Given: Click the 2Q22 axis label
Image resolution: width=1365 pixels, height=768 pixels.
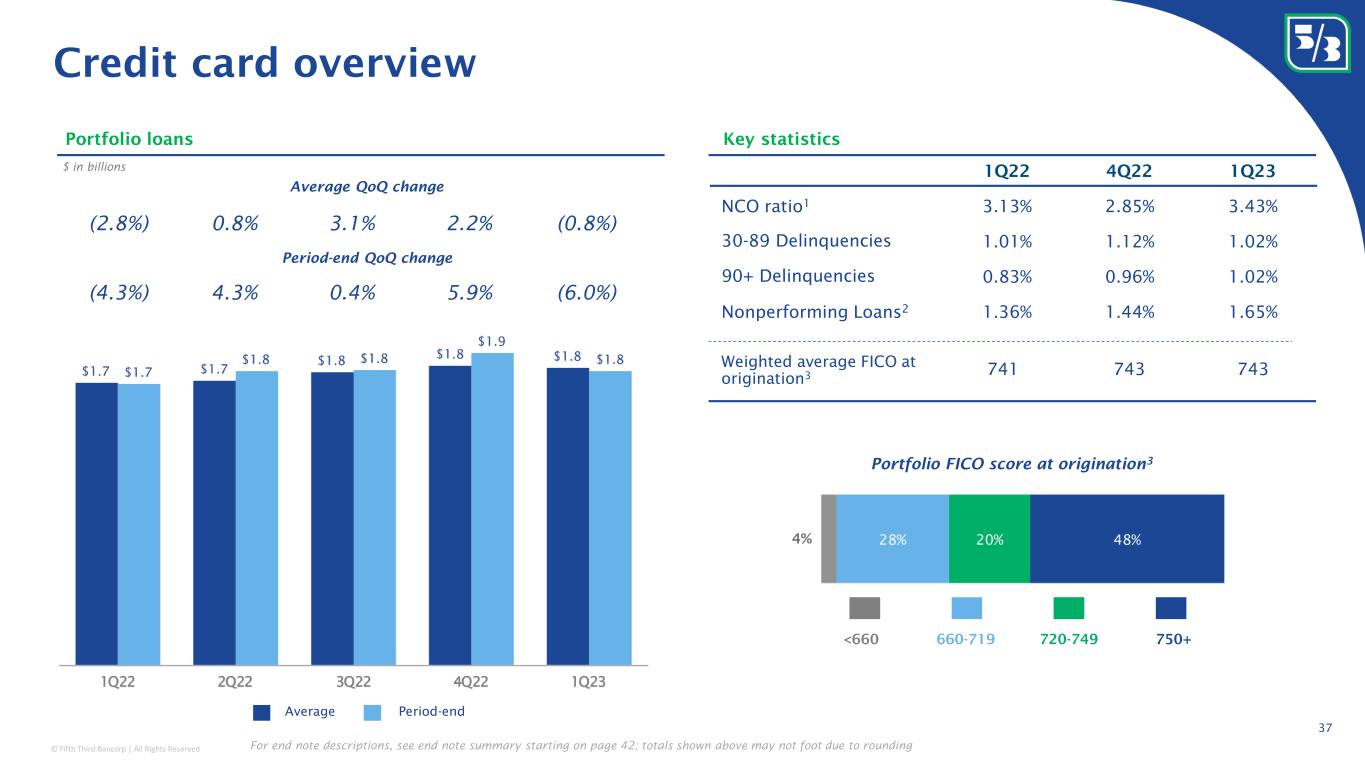Looking at the screenshot, I should [235, 682].
